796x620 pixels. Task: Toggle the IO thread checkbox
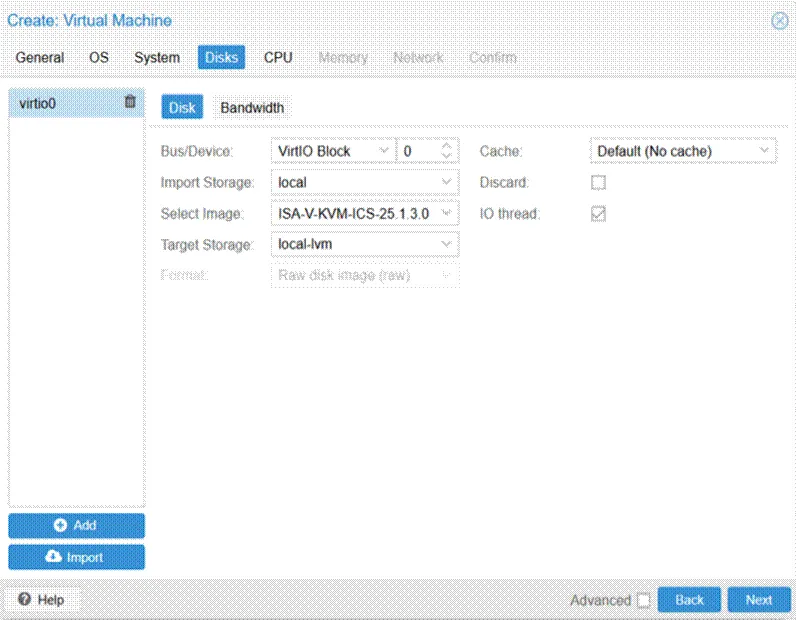click(x=599, y=214)
